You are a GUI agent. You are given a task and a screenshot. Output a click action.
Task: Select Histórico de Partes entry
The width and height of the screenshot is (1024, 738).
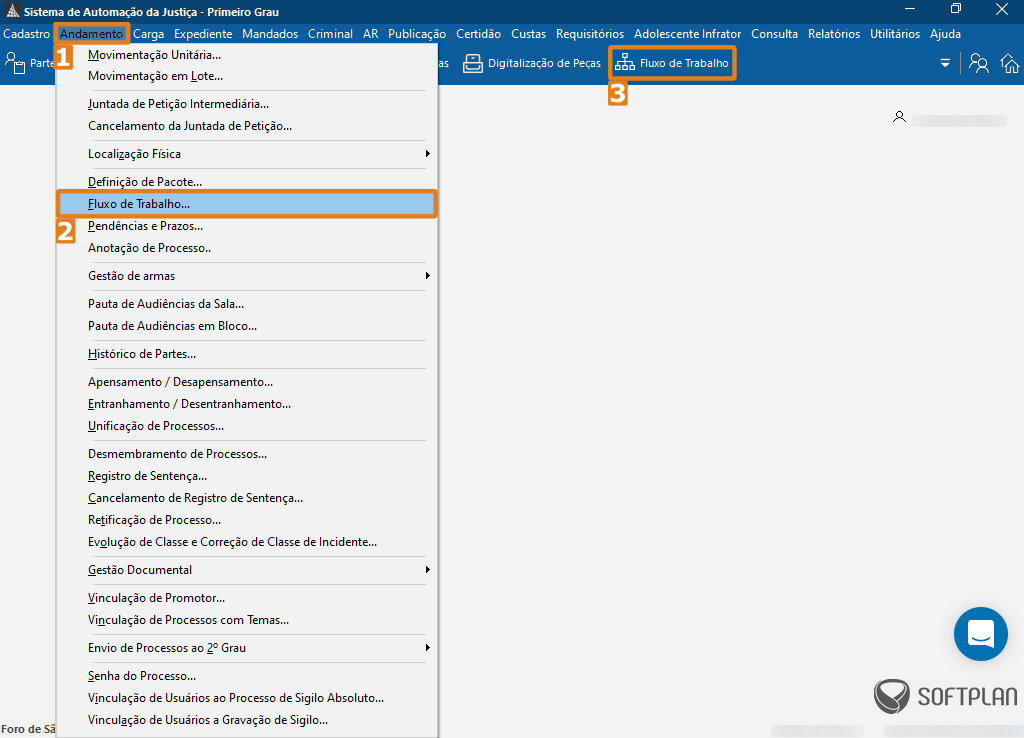(x=247, y=354)
